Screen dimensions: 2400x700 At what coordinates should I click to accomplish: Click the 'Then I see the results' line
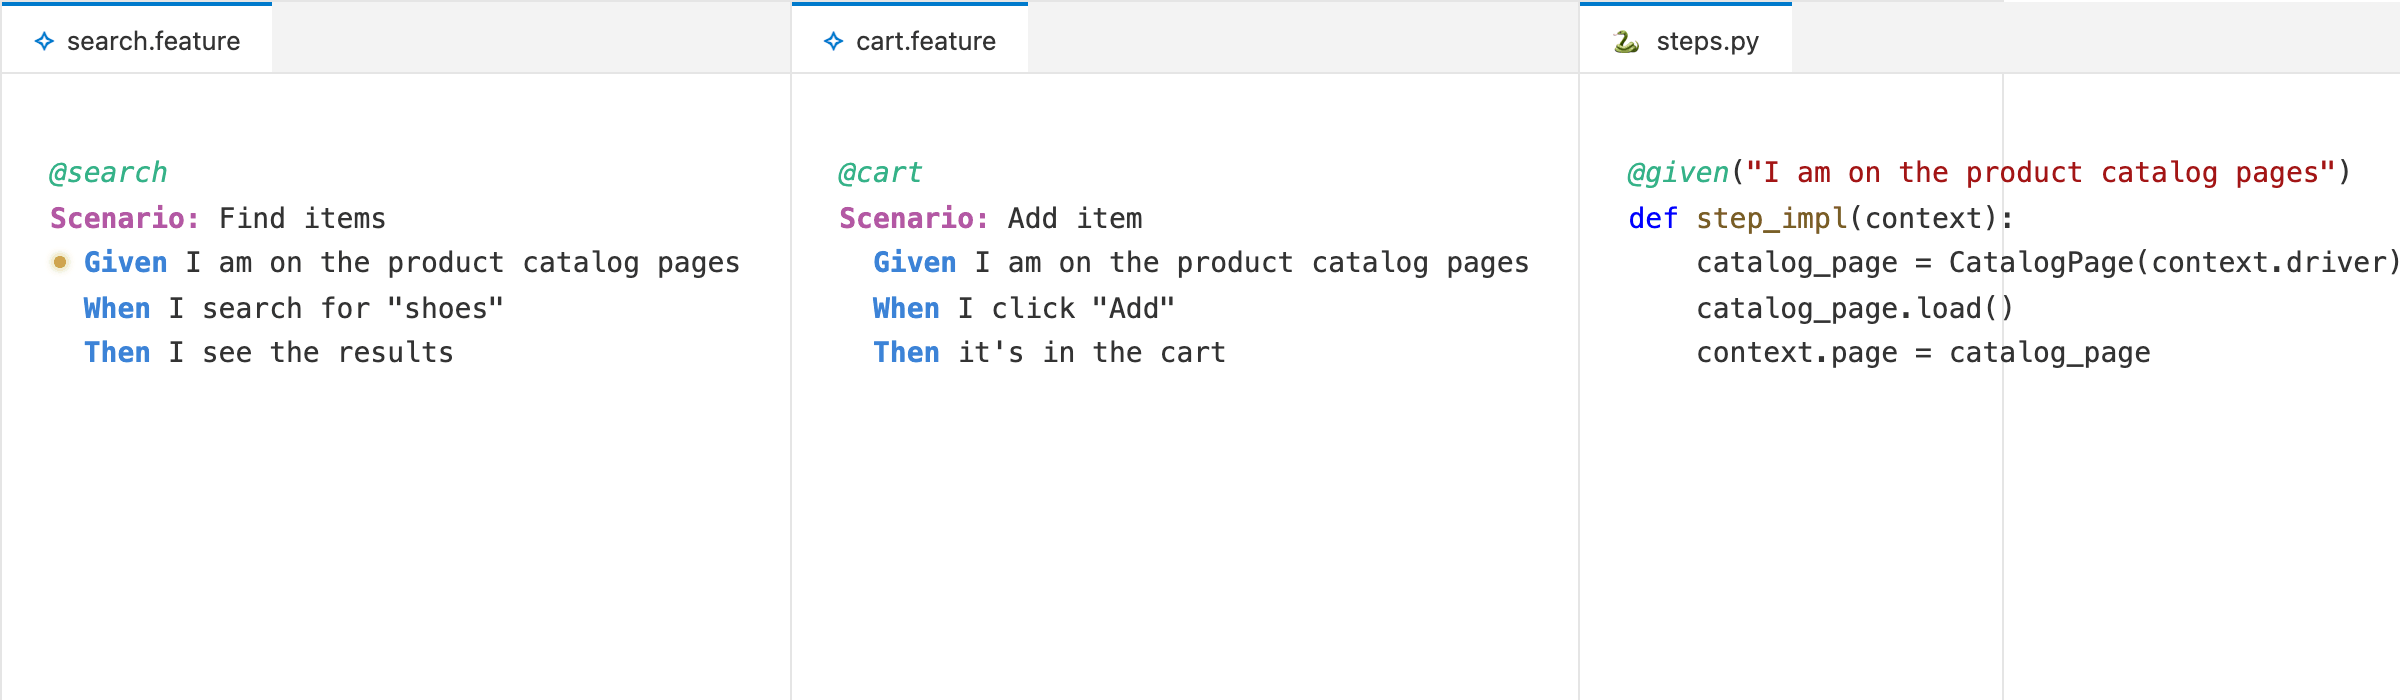269,352
